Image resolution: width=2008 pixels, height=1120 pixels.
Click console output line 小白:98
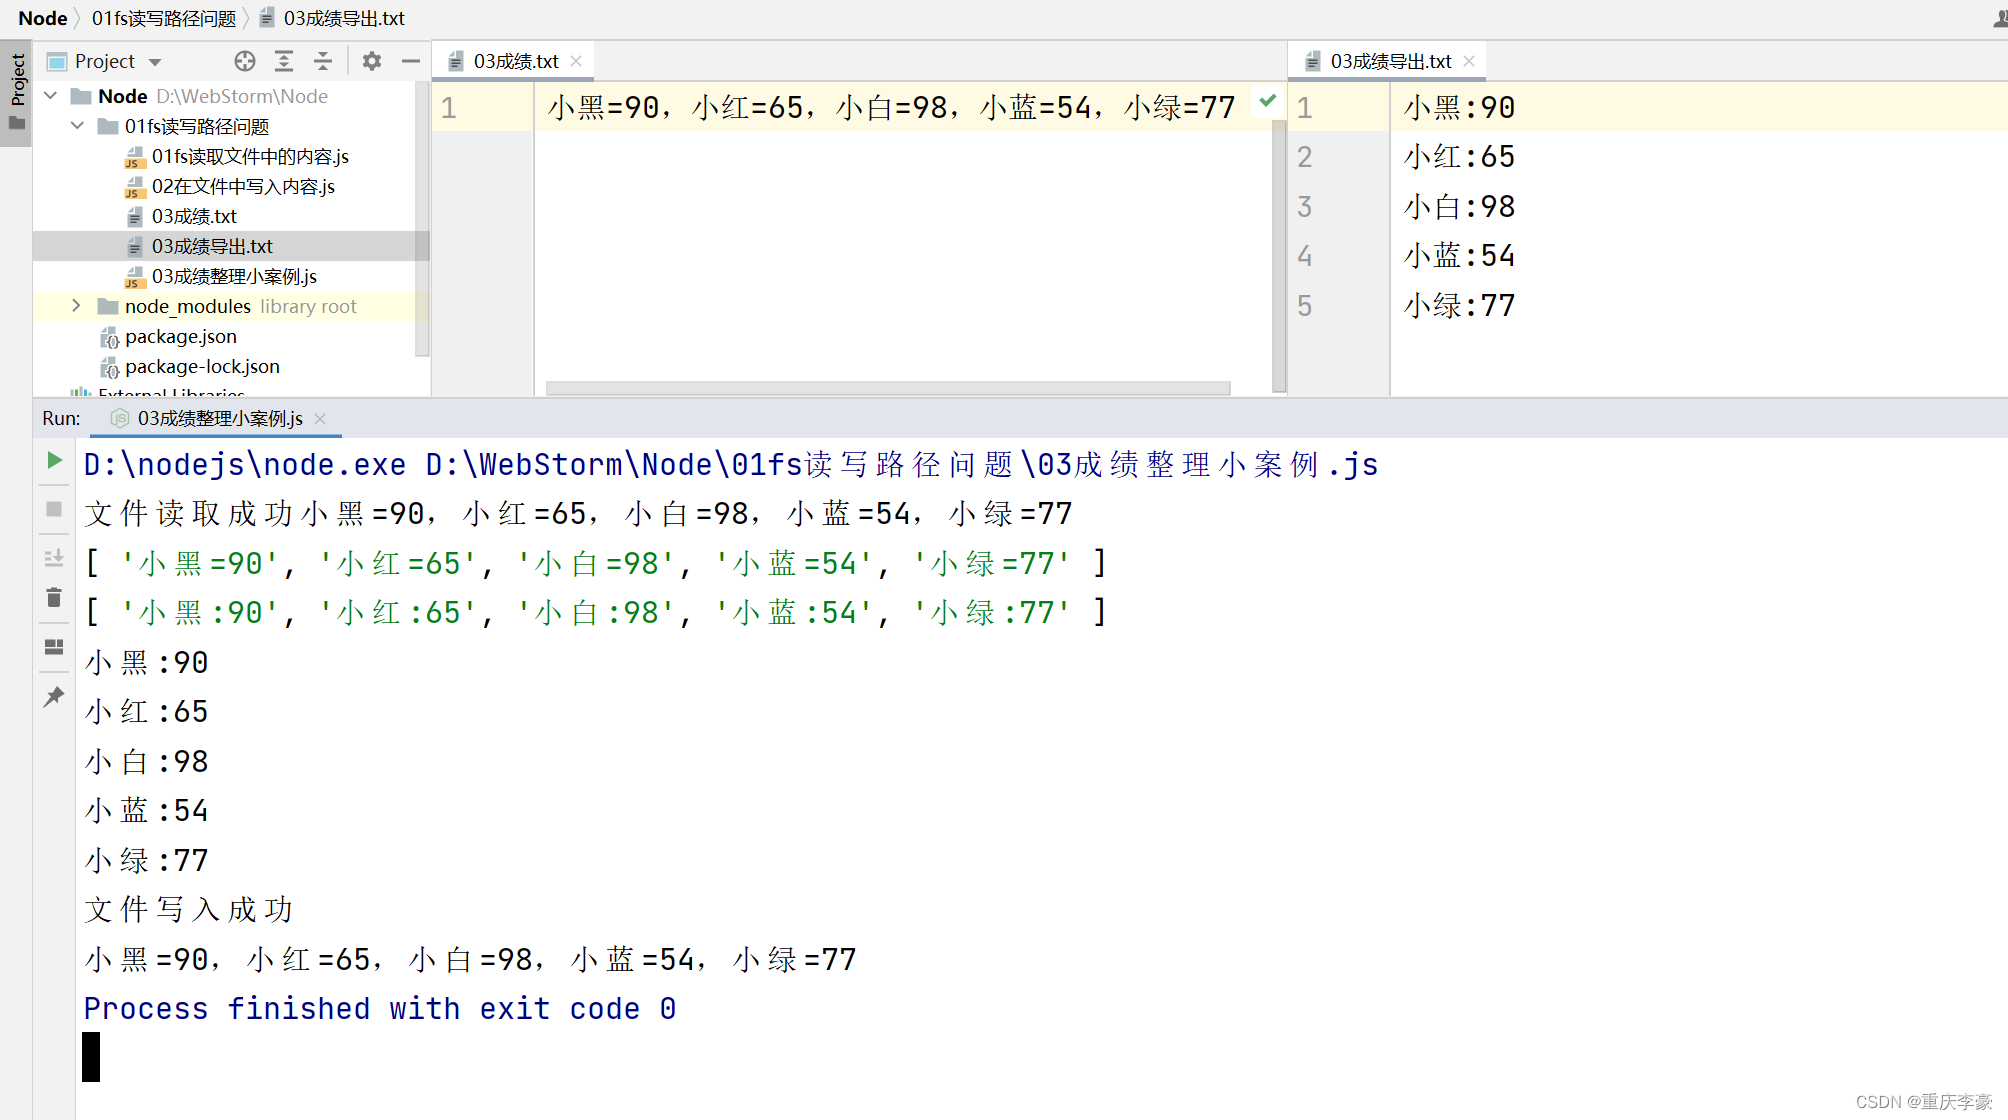point(147,761)
